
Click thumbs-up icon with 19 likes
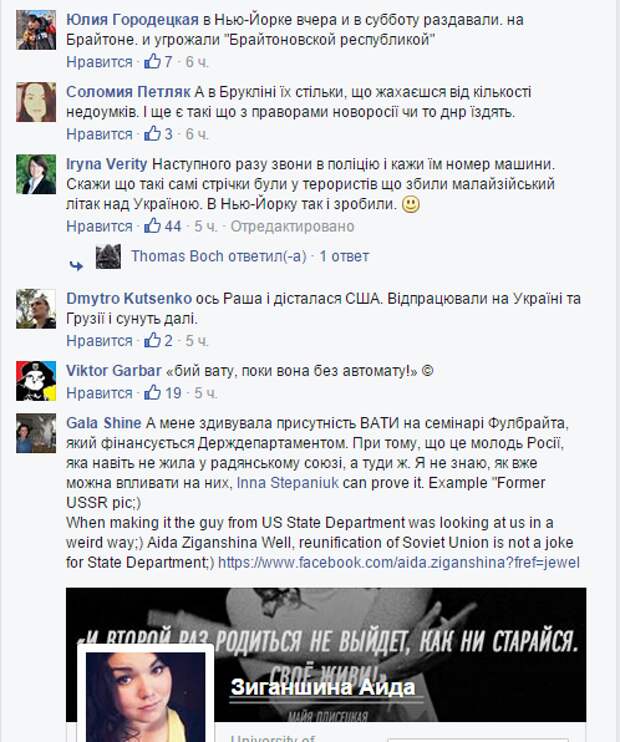[152, 392]
